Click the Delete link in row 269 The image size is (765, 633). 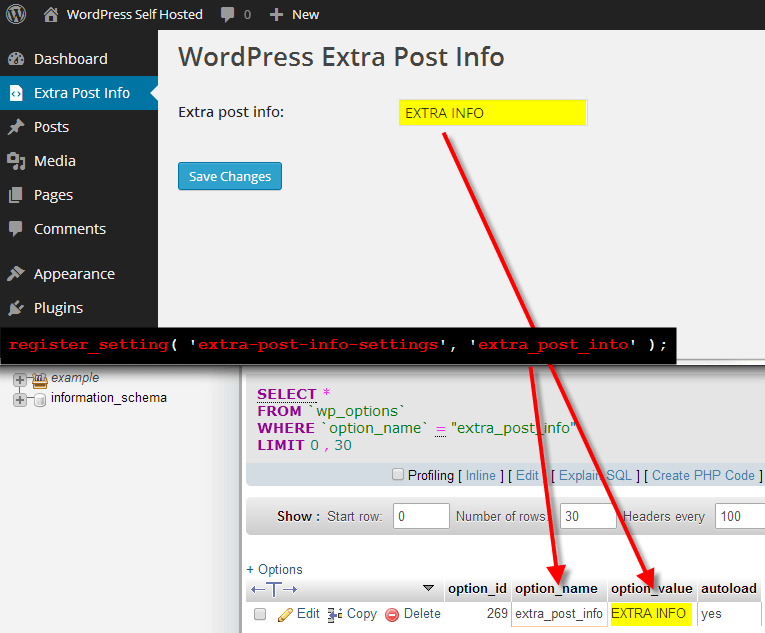click(422, 613)
